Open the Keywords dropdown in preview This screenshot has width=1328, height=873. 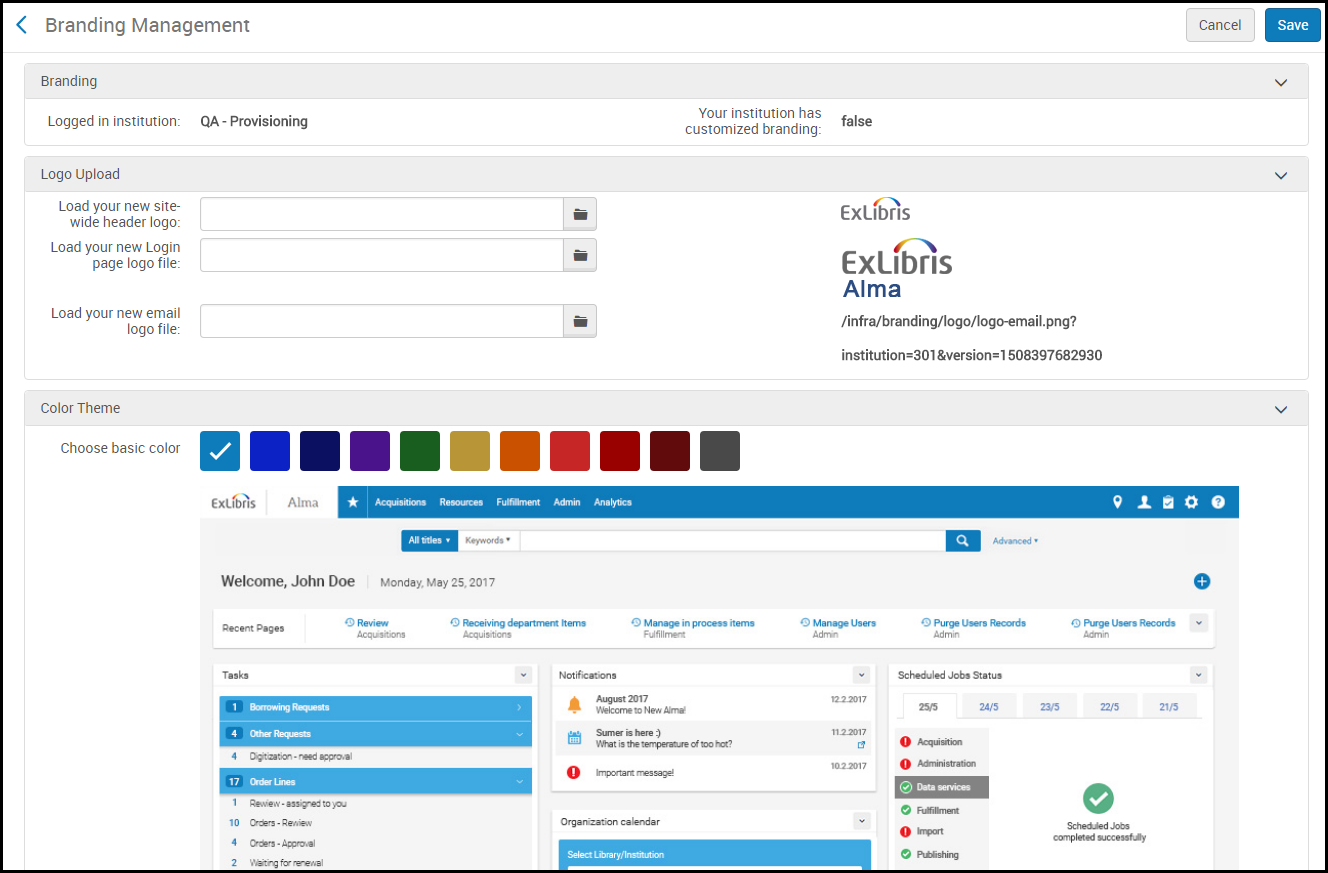pyautogui.click(x=488, y=541)
